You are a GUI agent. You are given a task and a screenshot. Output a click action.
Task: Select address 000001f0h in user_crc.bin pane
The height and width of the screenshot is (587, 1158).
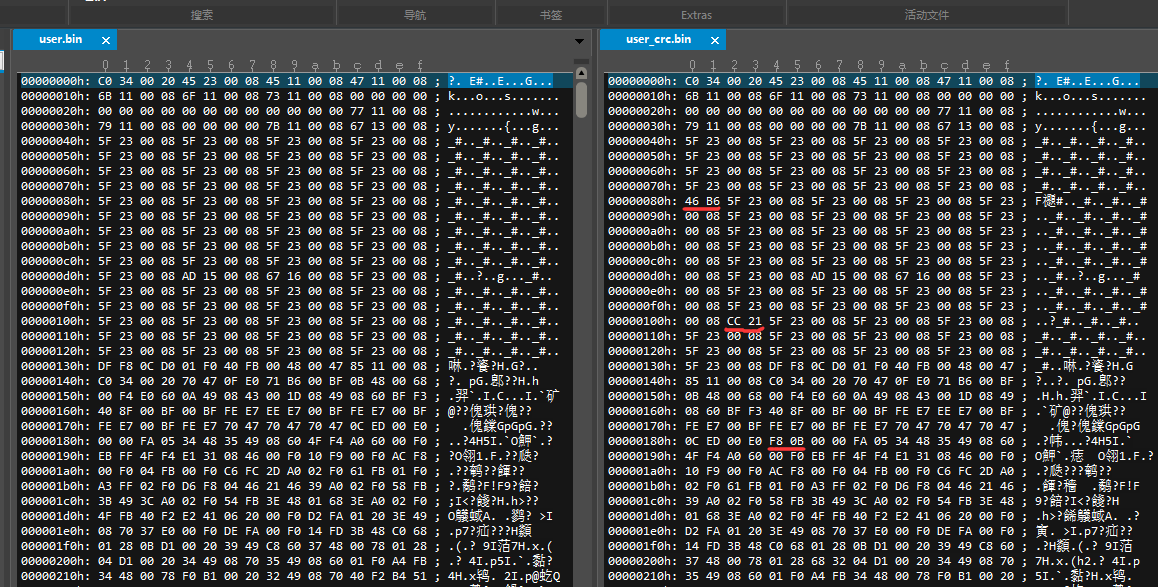pyautogui.click(x=643, y=546)
